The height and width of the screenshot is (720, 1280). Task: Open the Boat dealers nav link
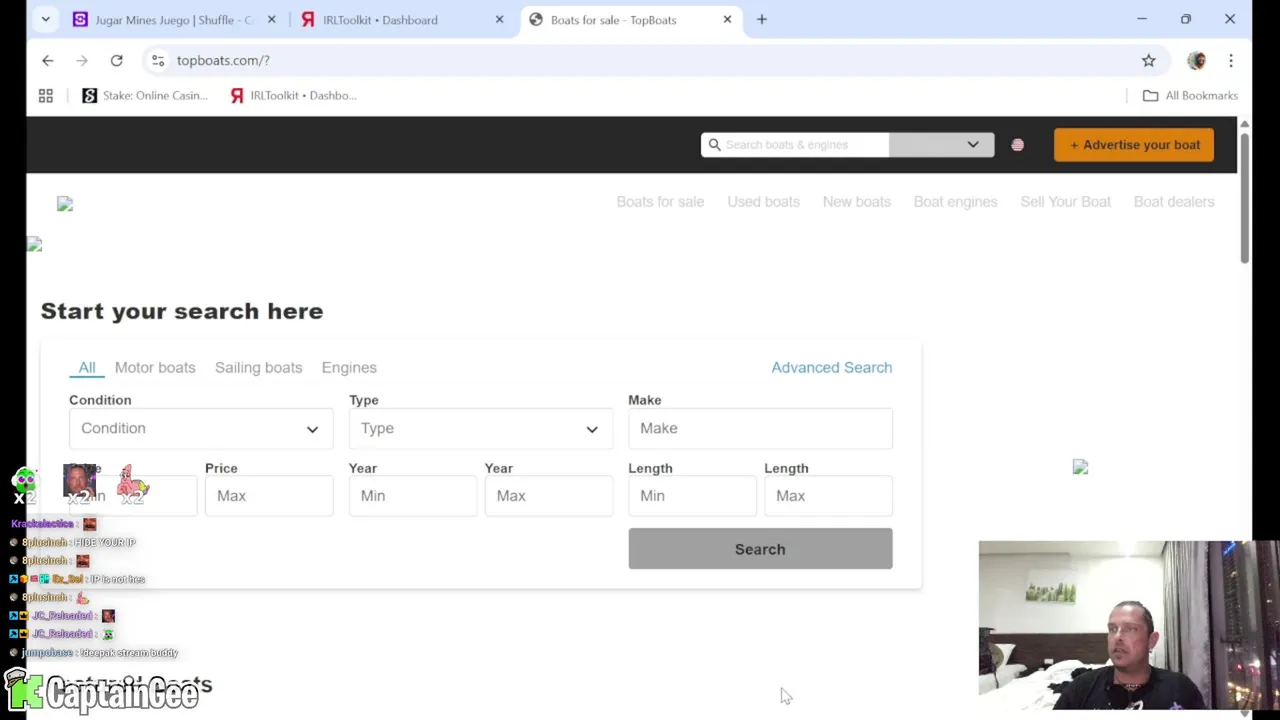click(1173, 201)
